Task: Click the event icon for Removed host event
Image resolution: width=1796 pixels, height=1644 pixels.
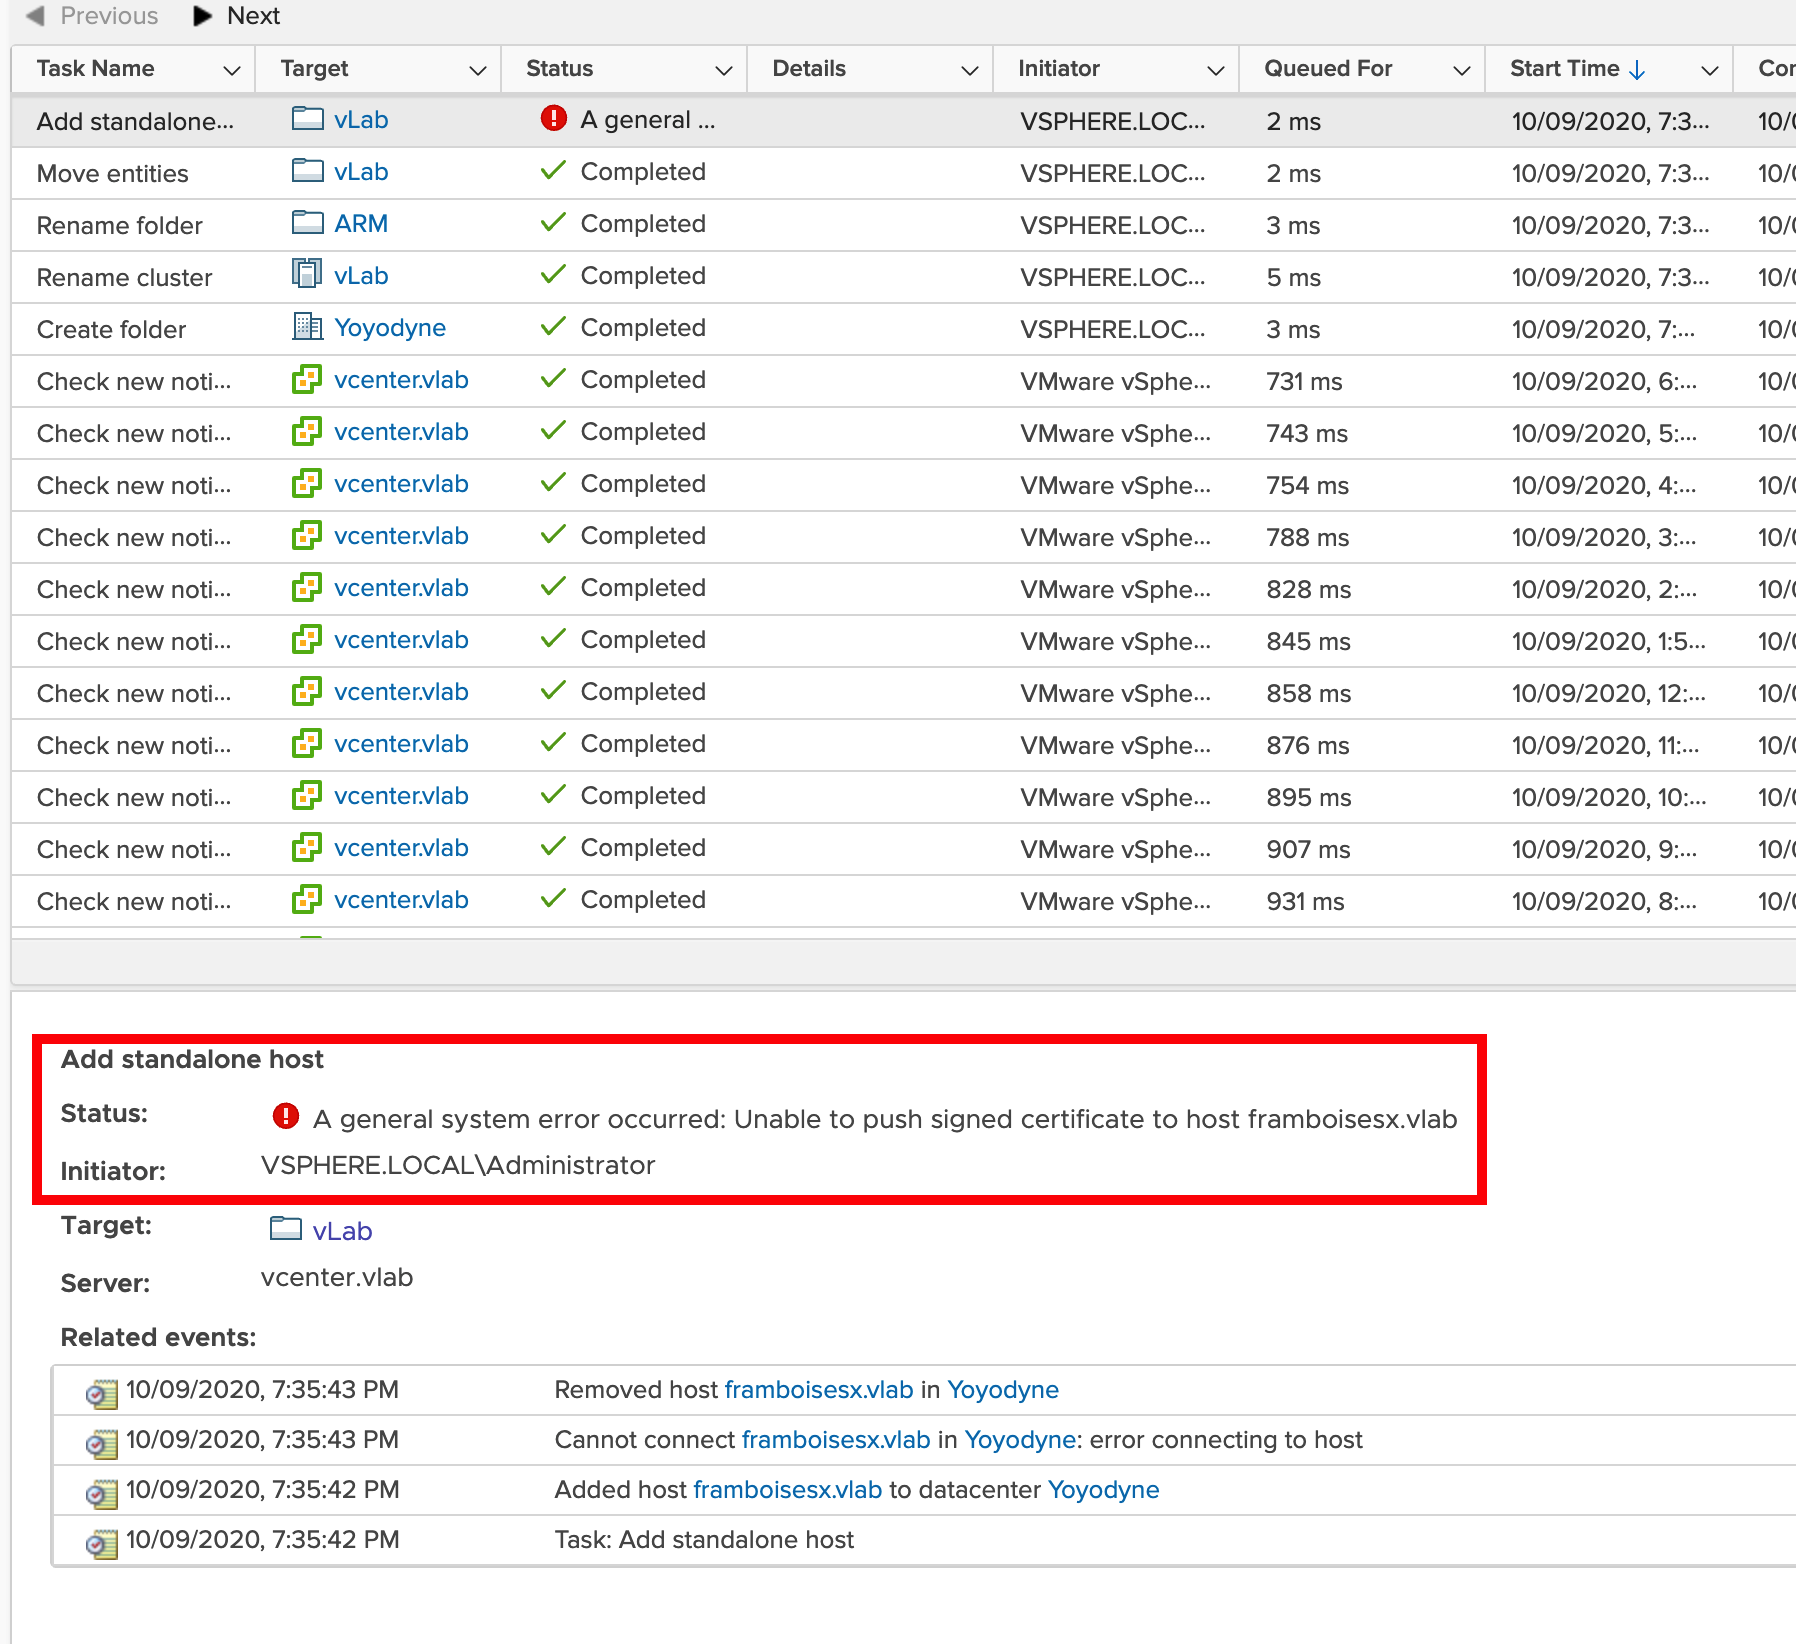Action: click(102, 1393)
